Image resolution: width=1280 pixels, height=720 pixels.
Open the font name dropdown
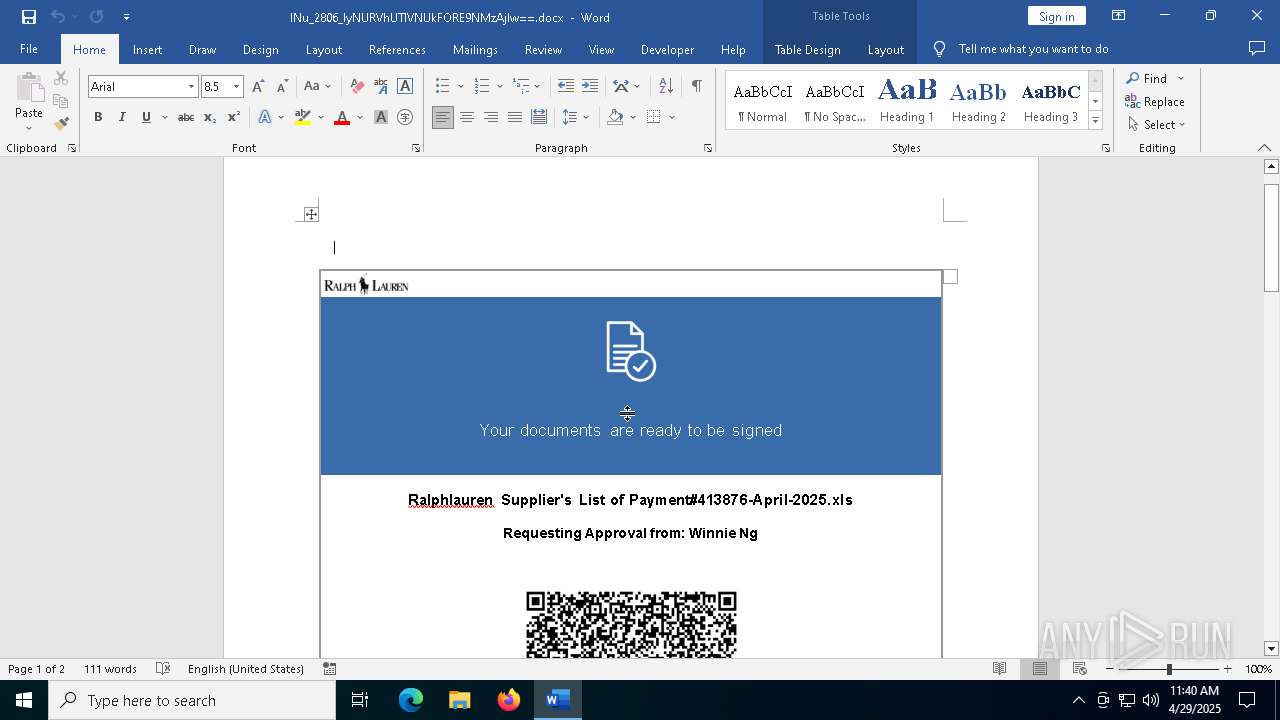(x=191, y=87)
